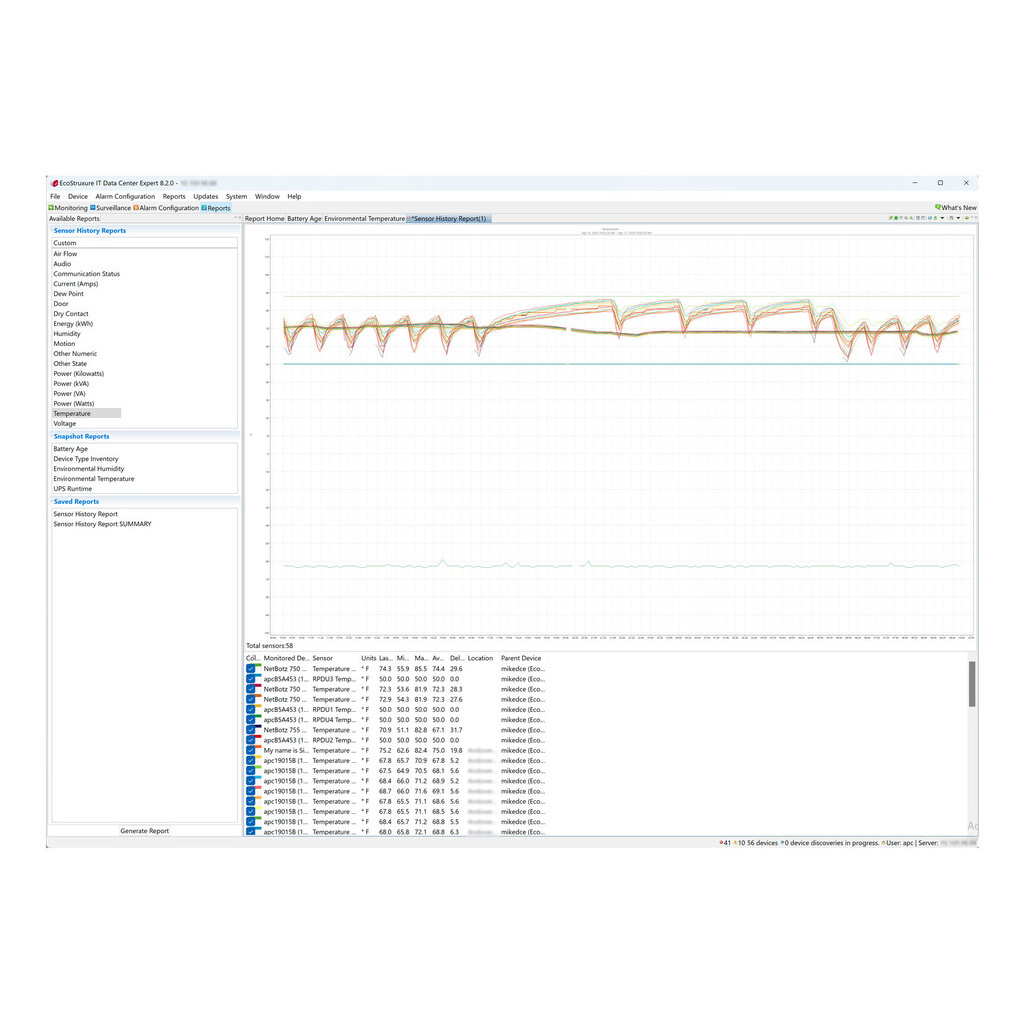Uncheck the RPDU1 Temp sensor row
The width and height of the screenshot is (1024, 1024).
point(251,710)
